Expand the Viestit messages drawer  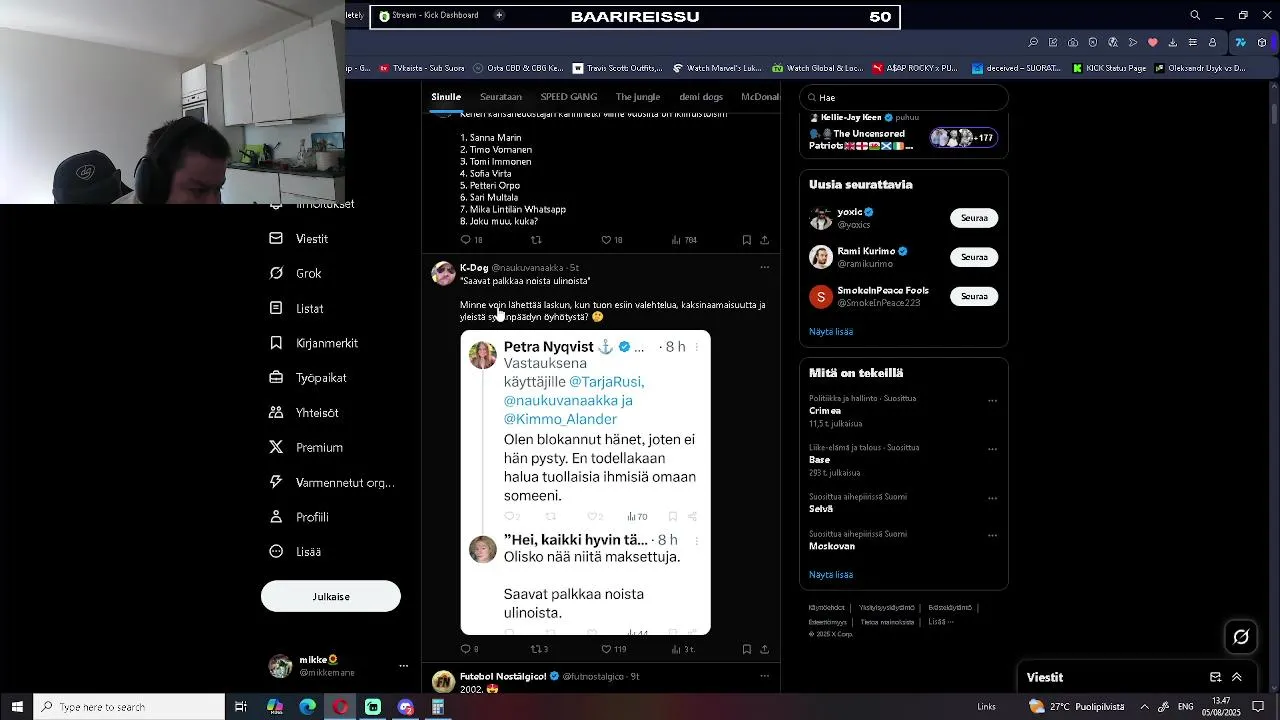point(1237,677)
